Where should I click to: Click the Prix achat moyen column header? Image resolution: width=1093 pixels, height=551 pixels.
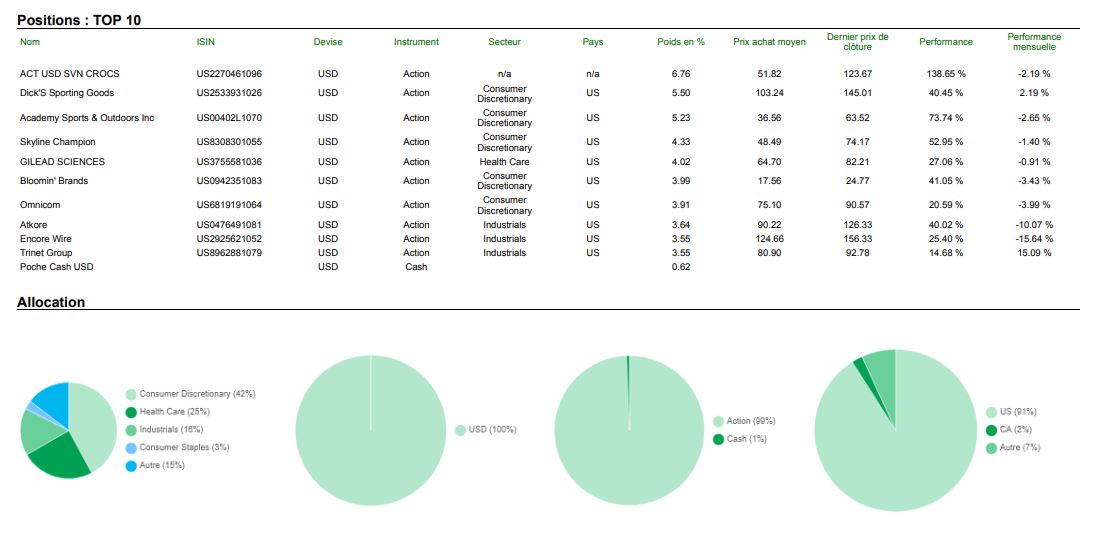point(770,42)
